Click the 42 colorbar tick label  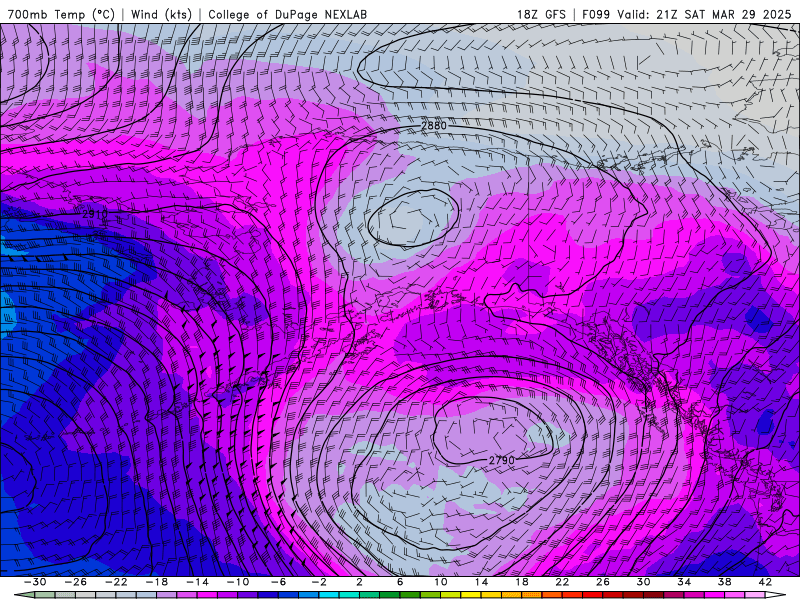click(x=765, y=582)
